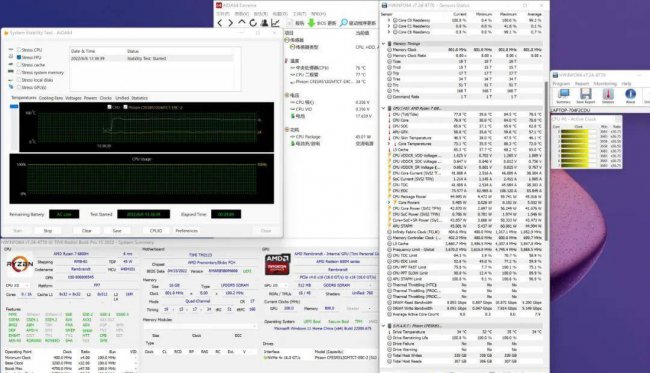Open the report (报告) toolbar item in AIDA64
This screenshot has height=373, width=650.
(x=296, y=23)
